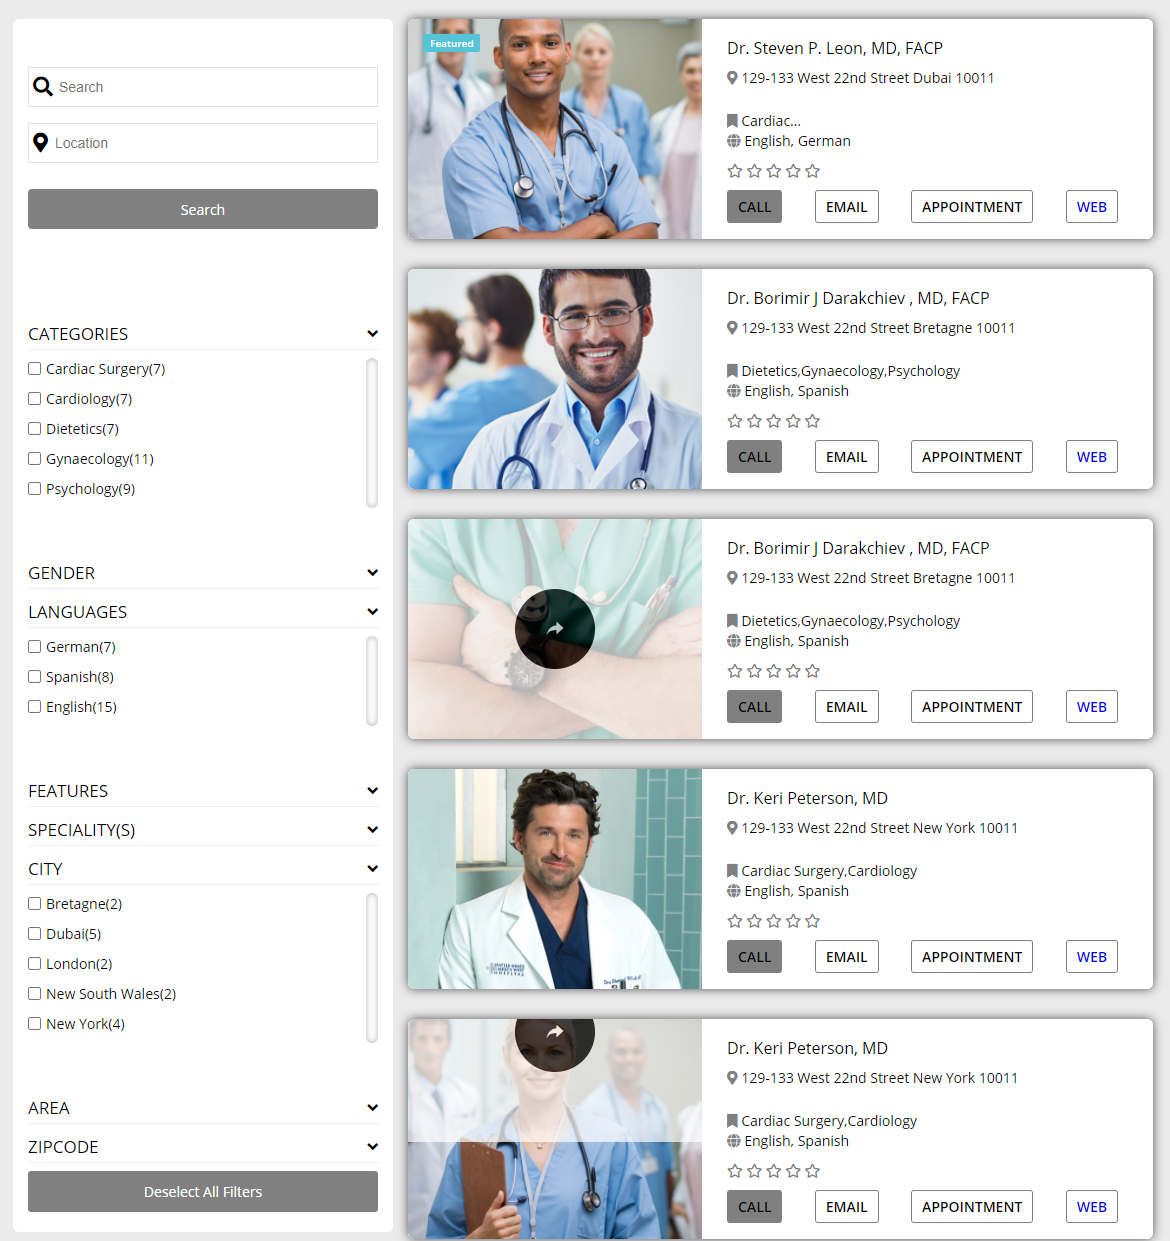This screenshot has width=1170, height=1241.
Task: Rate Dr. Steven P. Leon five stars
Action: pos(812,171)
